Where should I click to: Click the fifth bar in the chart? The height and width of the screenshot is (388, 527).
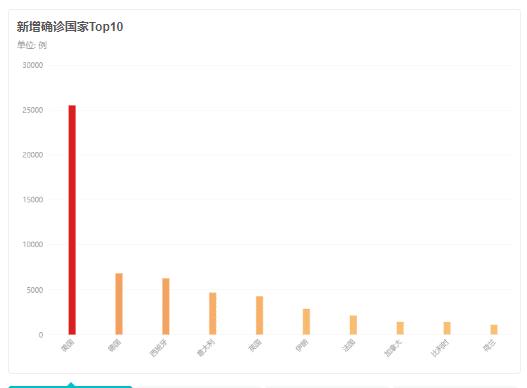coord(259,315)
